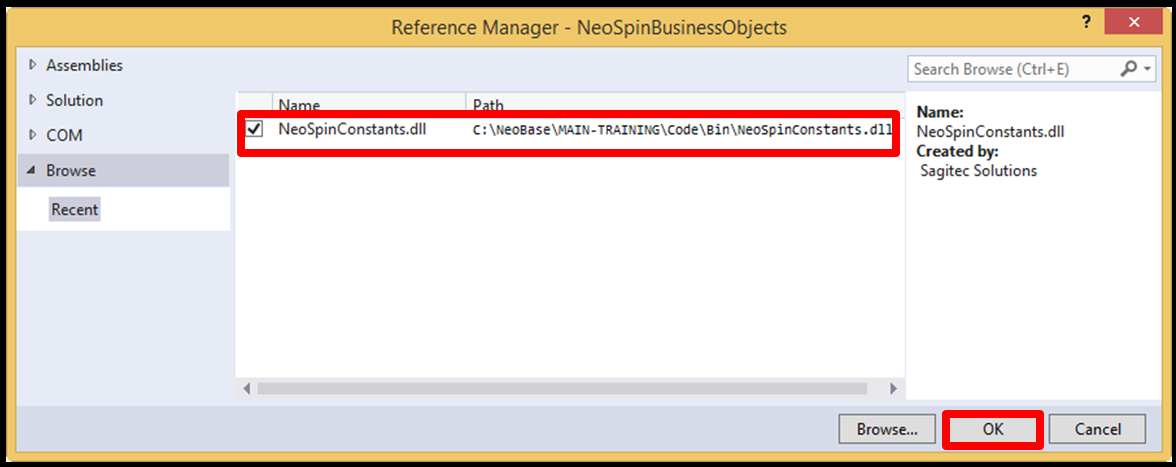Expand the Solution category arrow
1176x467 pixels.
[33, 100]
